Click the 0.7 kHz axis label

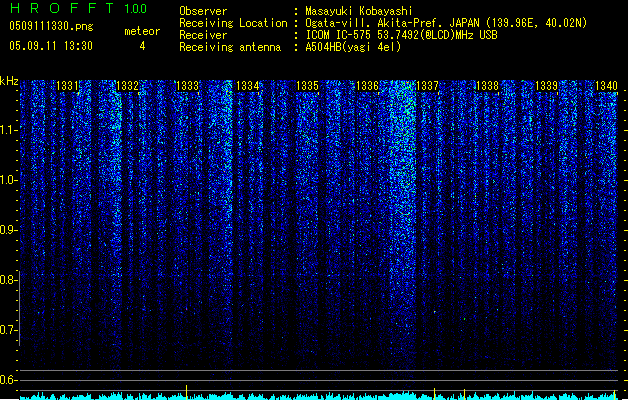(9, 330)
